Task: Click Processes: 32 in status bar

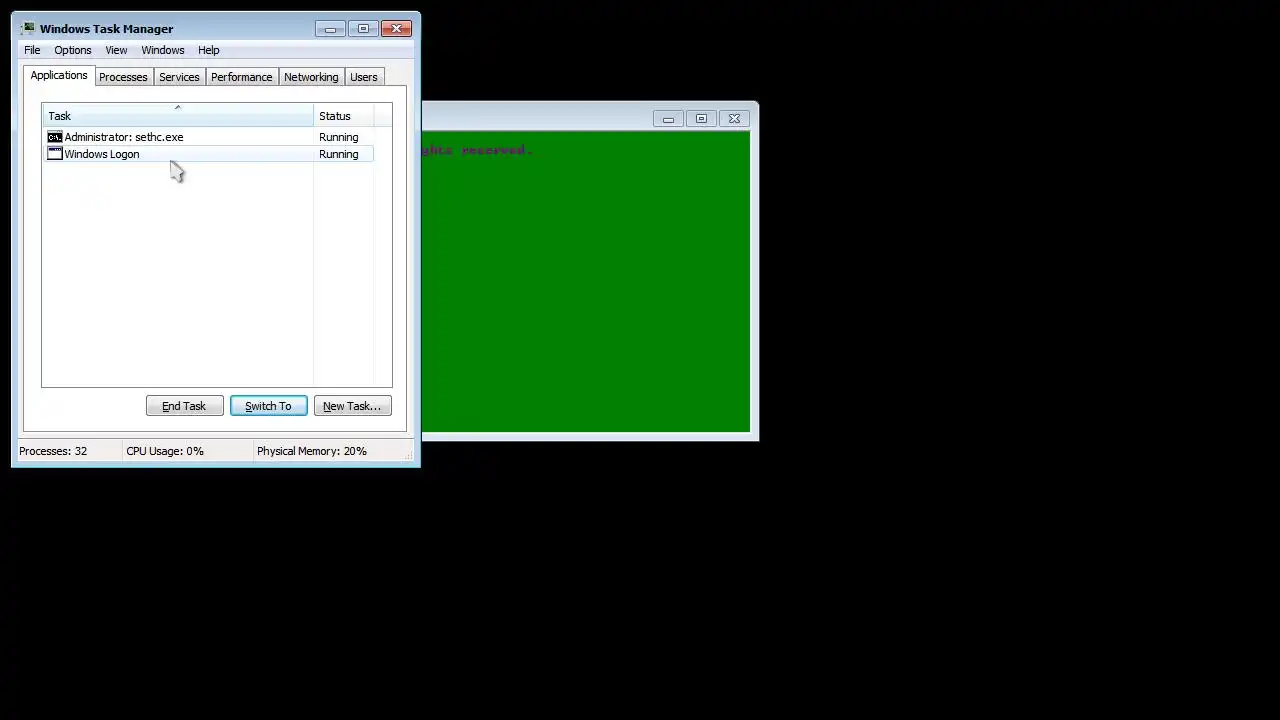Action: coord(53,451)
